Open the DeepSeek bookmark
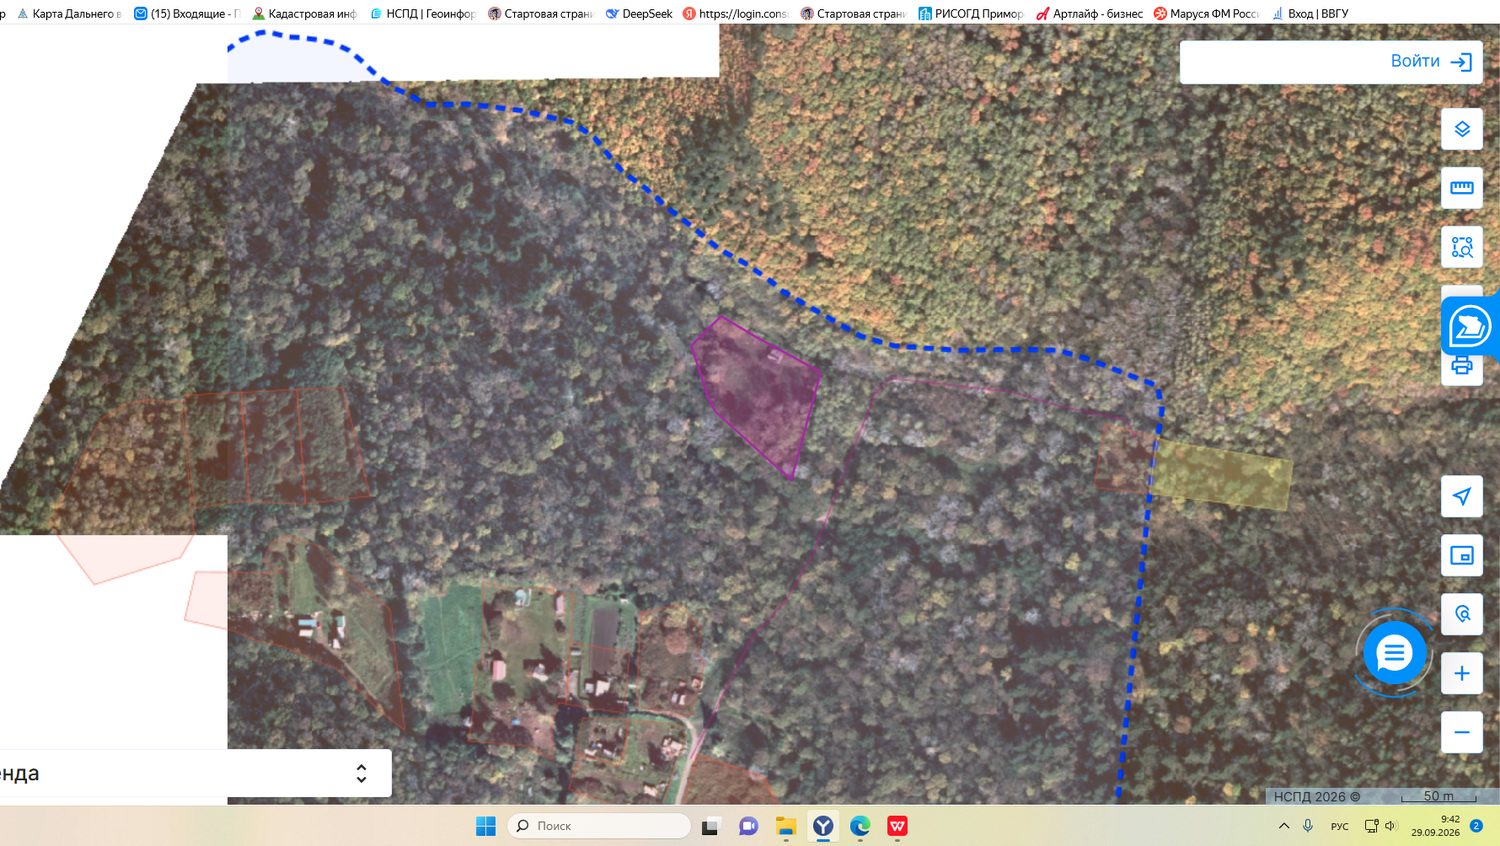This screenshot has width=1500, height=846. point(639,13)
